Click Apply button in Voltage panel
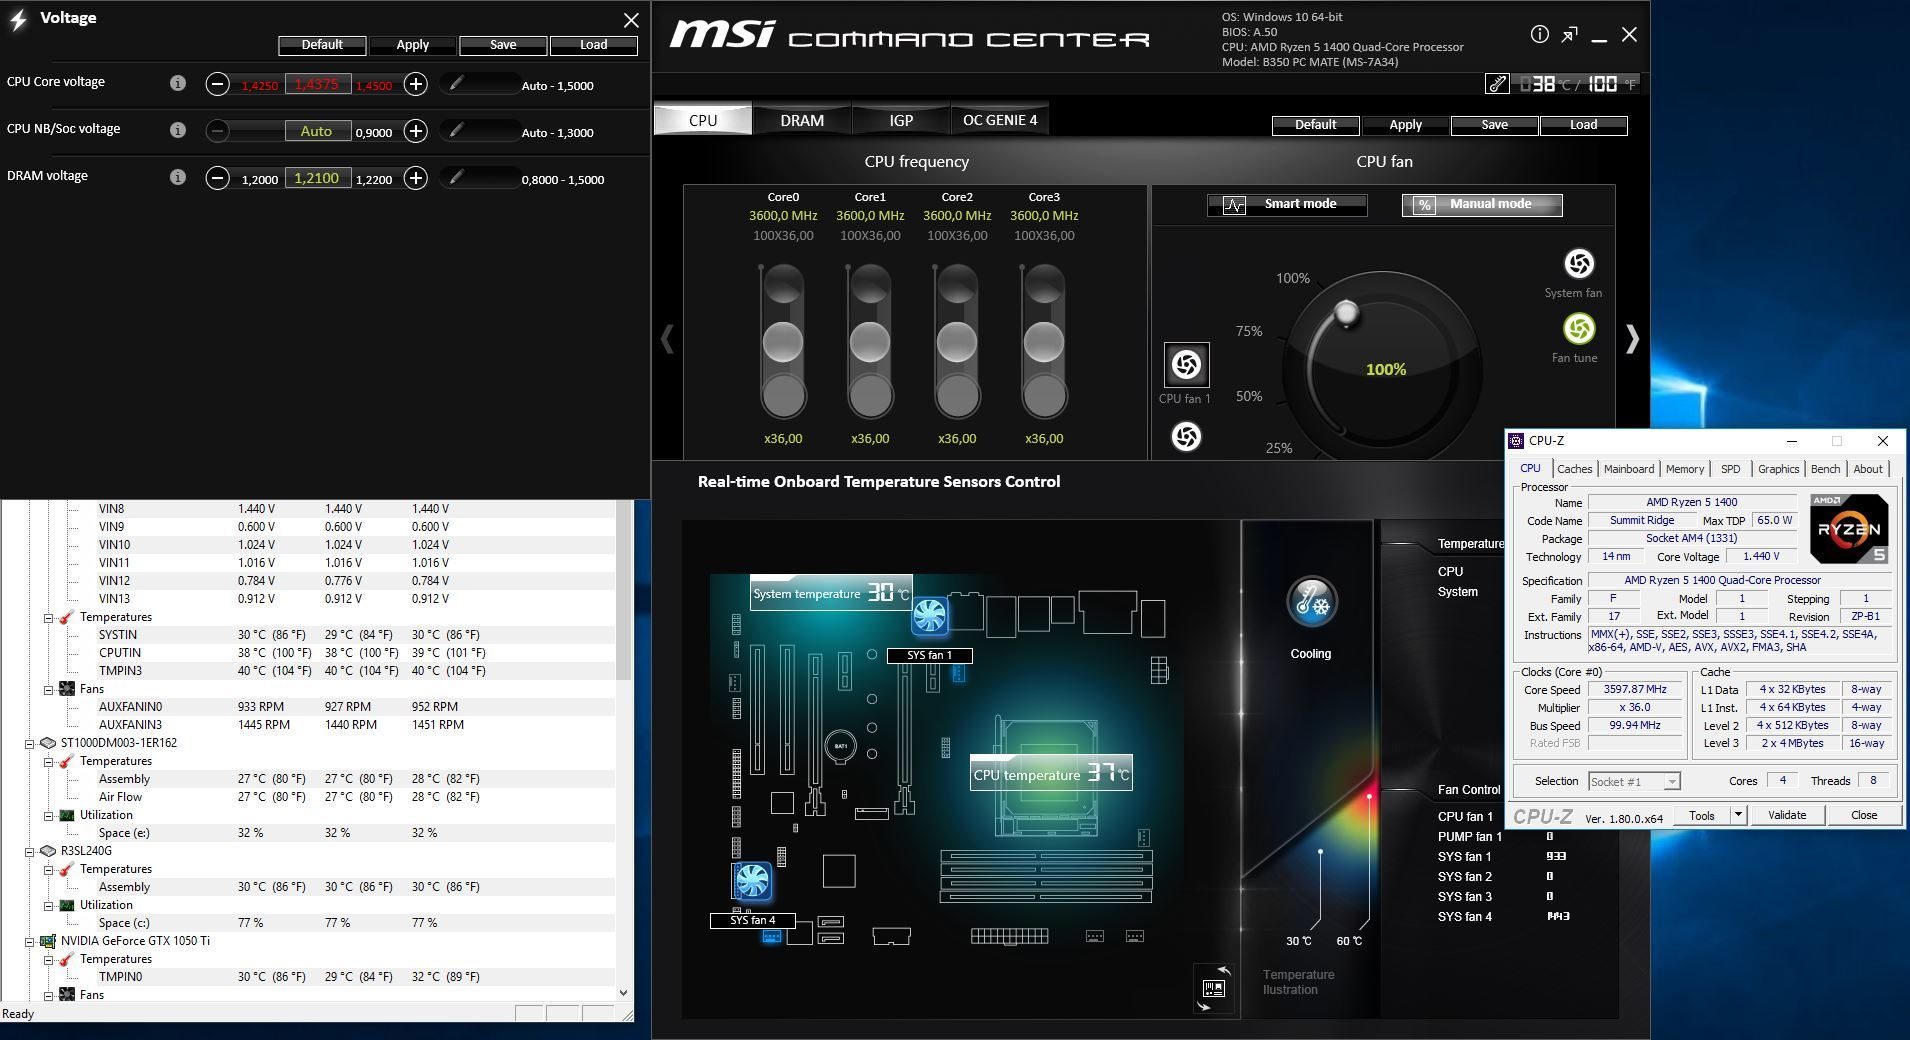The height and width of the screenshot is (1040, 1910). [412, 45]
